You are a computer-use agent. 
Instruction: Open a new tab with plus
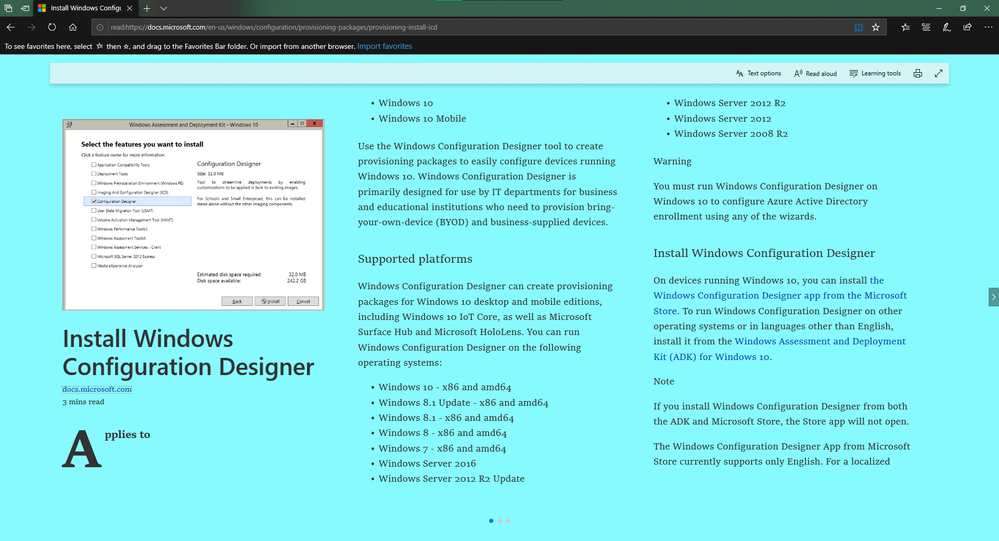tap(147, 8)
